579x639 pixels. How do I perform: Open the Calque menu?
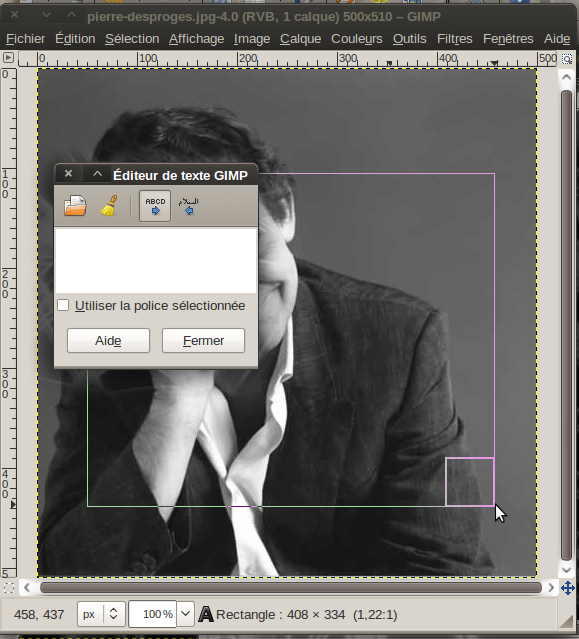pyautogui.click(x=300, y=39)
